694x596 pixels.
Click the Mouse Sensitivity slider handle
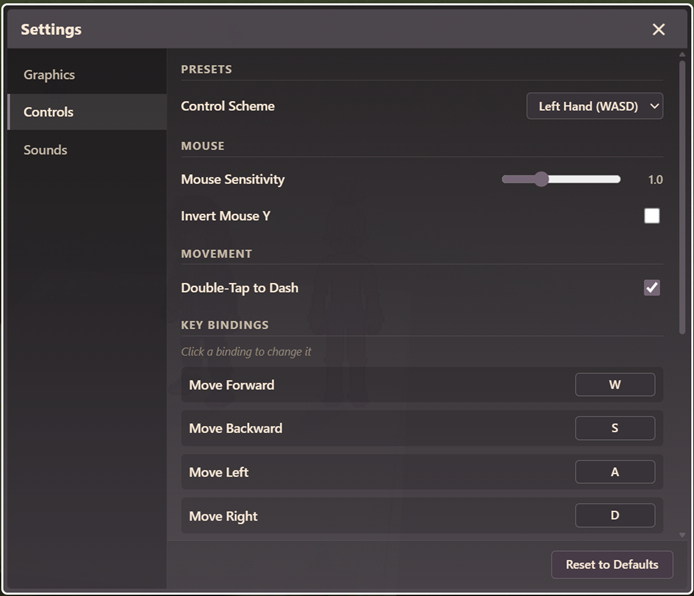[541, 179]
